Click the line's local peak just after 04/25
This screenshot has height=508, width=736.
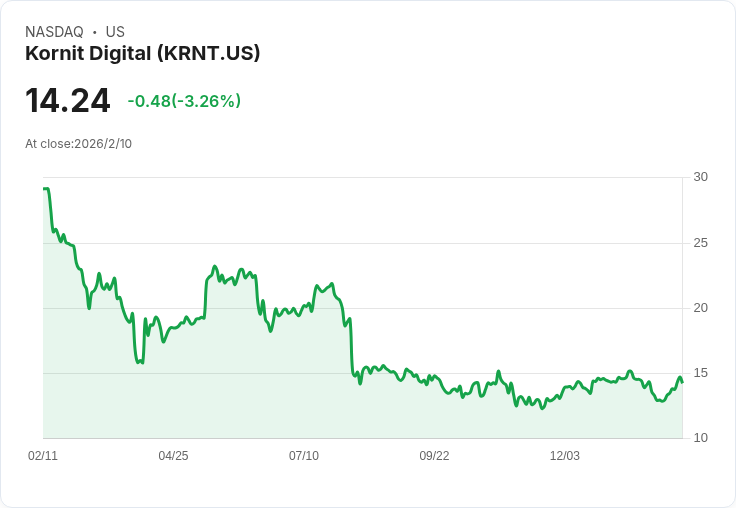click(x=214, y=267)
